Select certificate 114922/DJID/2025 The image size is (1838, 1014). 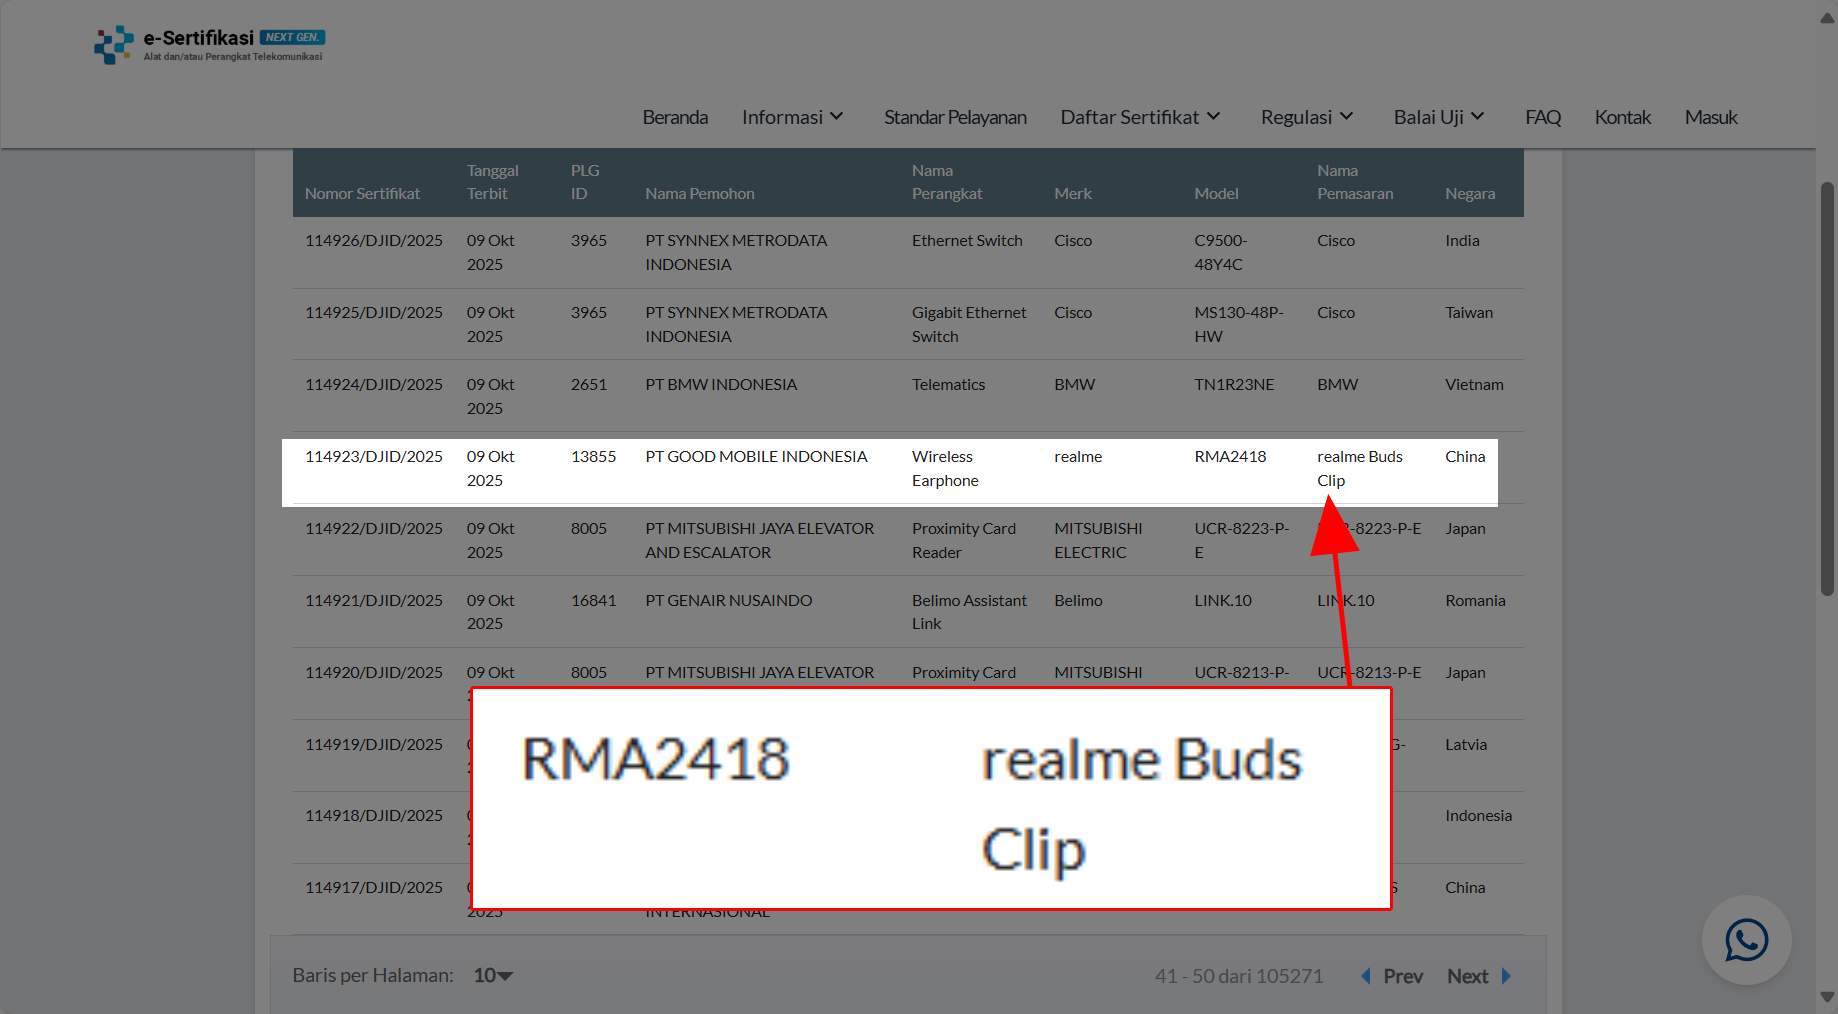[374, 528]
